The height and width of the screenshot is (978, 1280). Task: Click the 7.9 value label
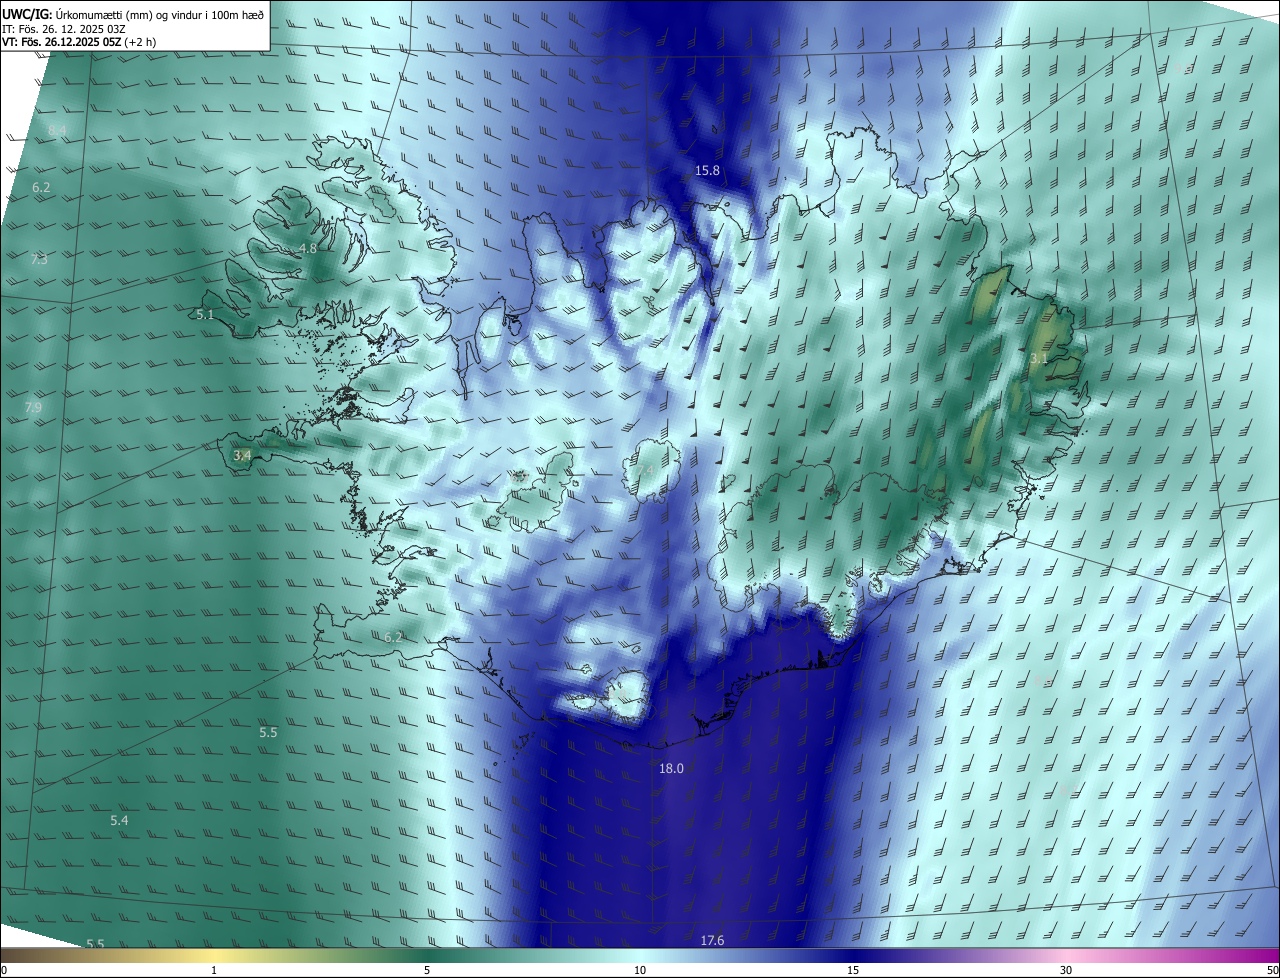33,408
